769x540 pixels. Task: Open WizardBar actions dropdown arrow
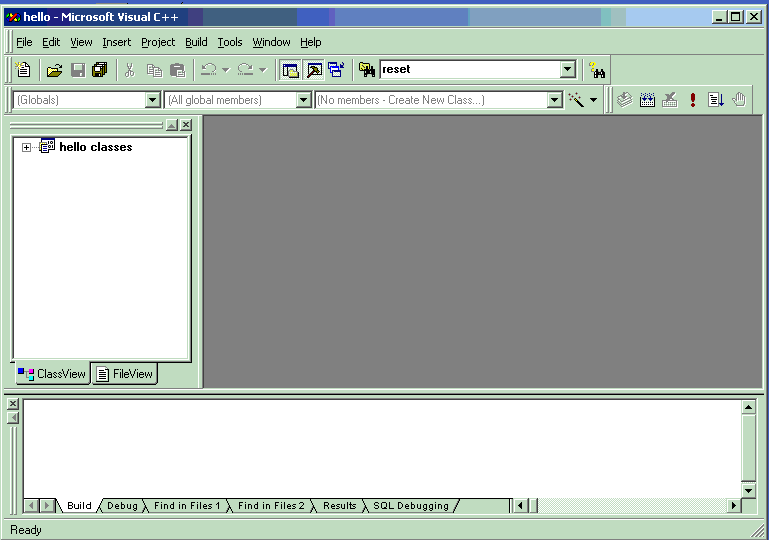pyautogui.click(x=593, y=100)
